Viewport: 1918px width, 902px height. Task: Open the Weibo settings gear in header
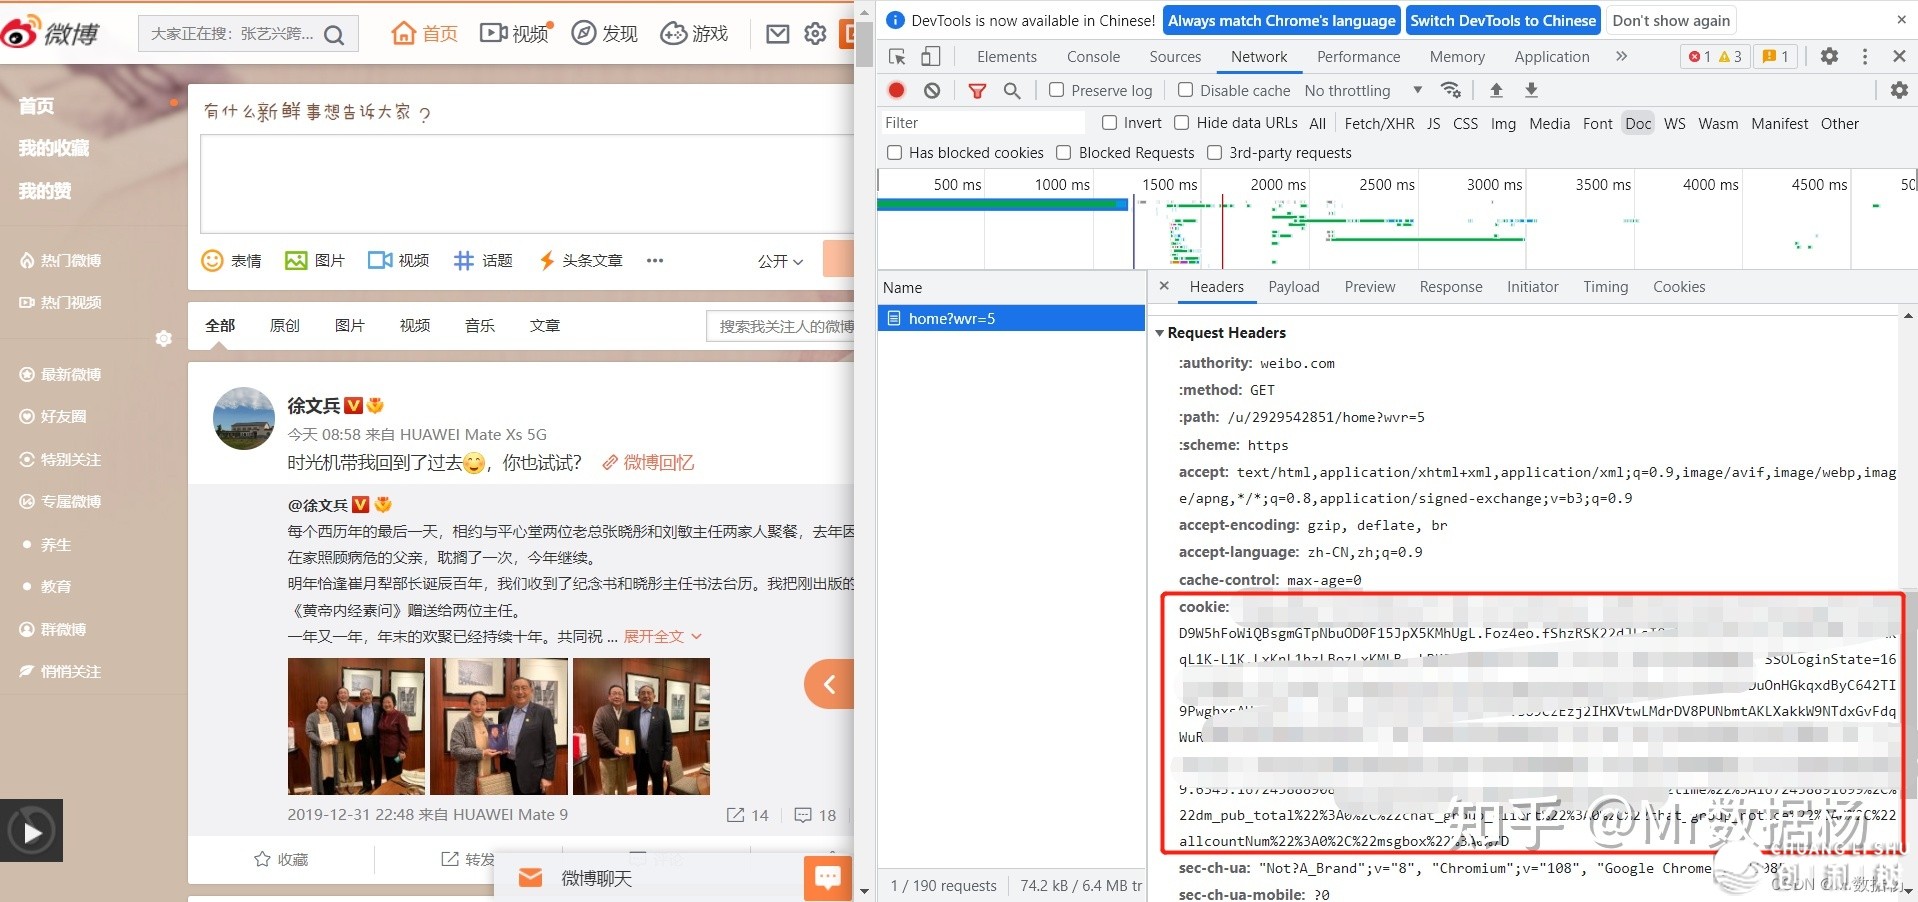(x=815, y=34)
